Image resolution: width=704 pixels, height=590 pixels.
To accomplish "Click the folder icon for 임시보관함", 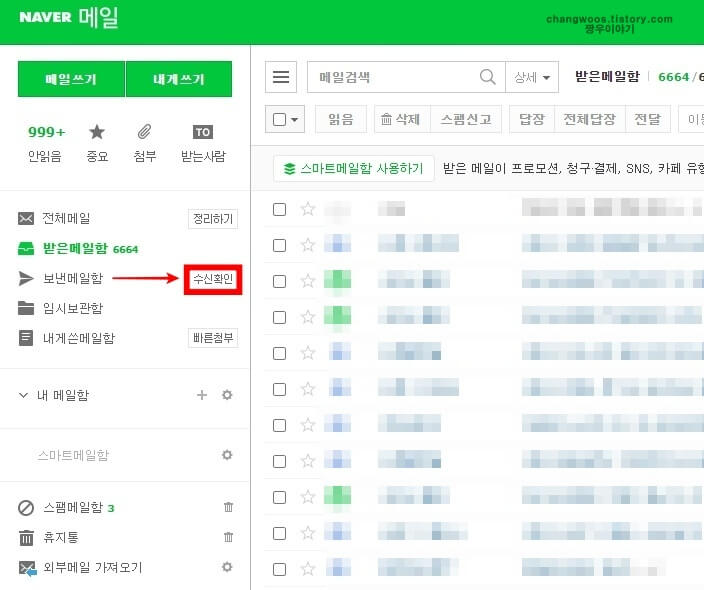I will pos(26,308).
